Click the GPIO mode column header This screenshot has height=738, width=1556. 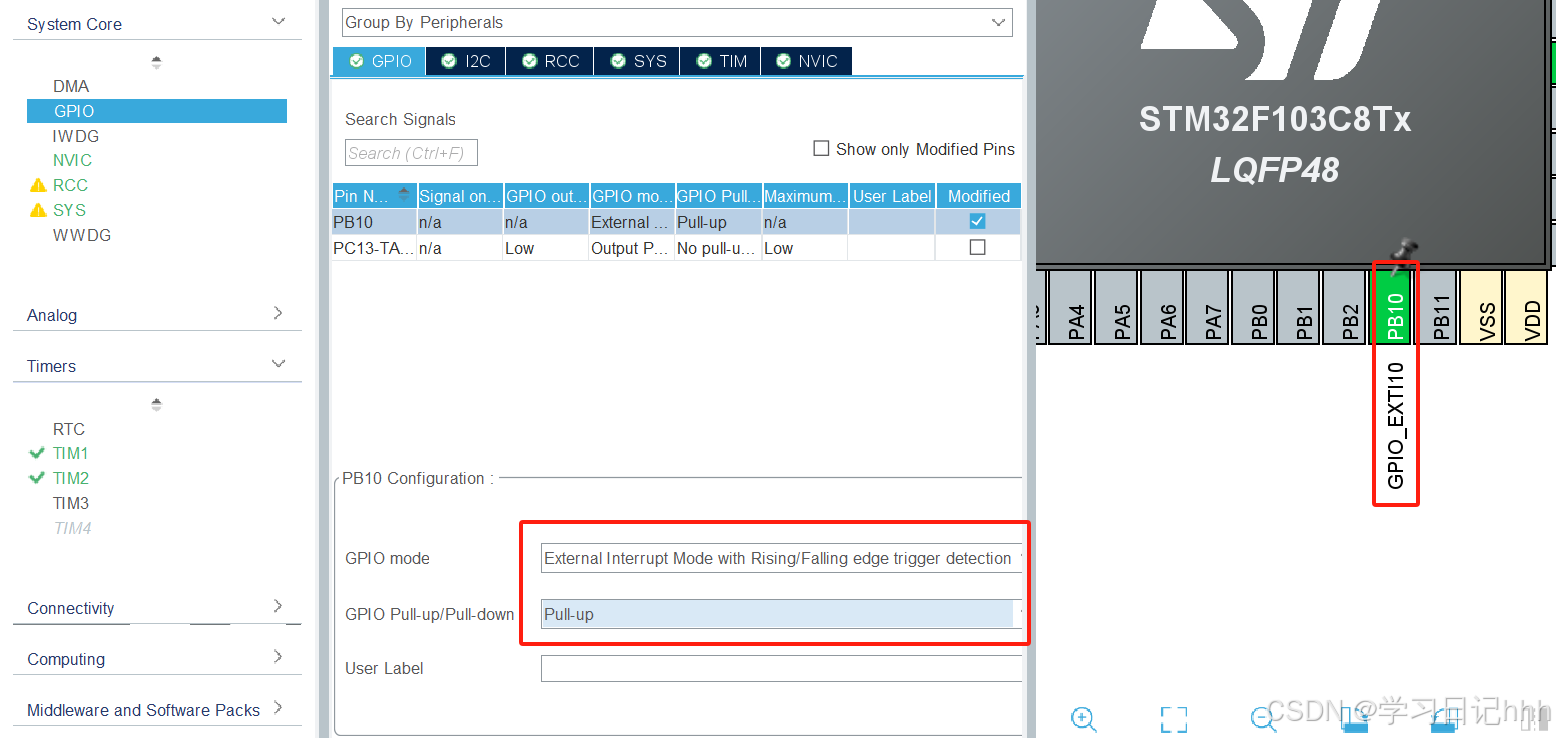[632, 196]
